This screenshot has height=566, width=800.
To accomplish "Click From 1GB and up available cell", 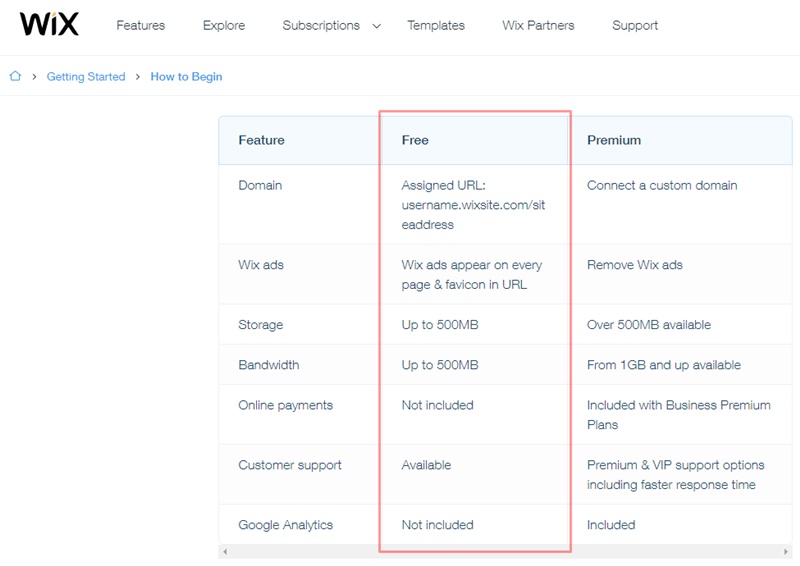I will 664,365.
